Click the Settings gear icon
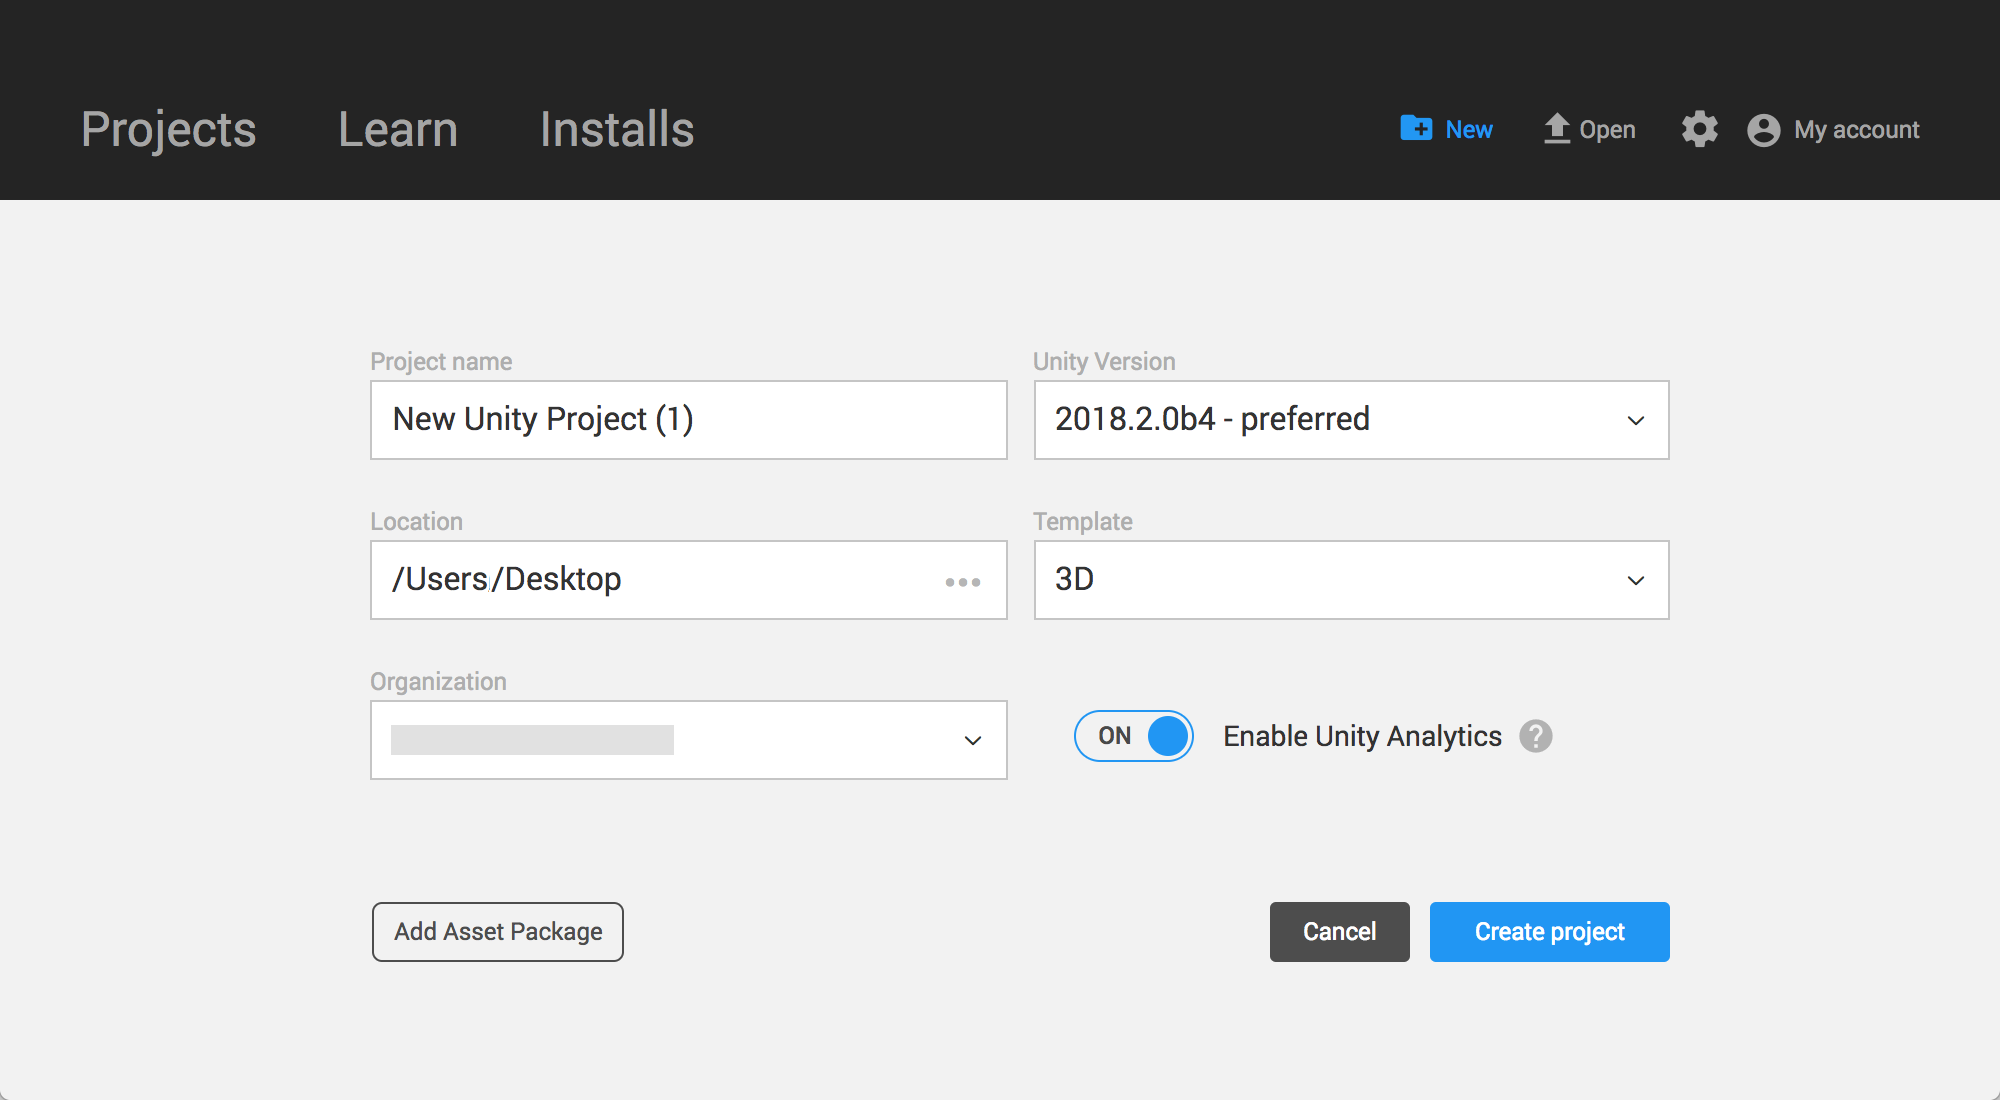 click(1697, 130)
